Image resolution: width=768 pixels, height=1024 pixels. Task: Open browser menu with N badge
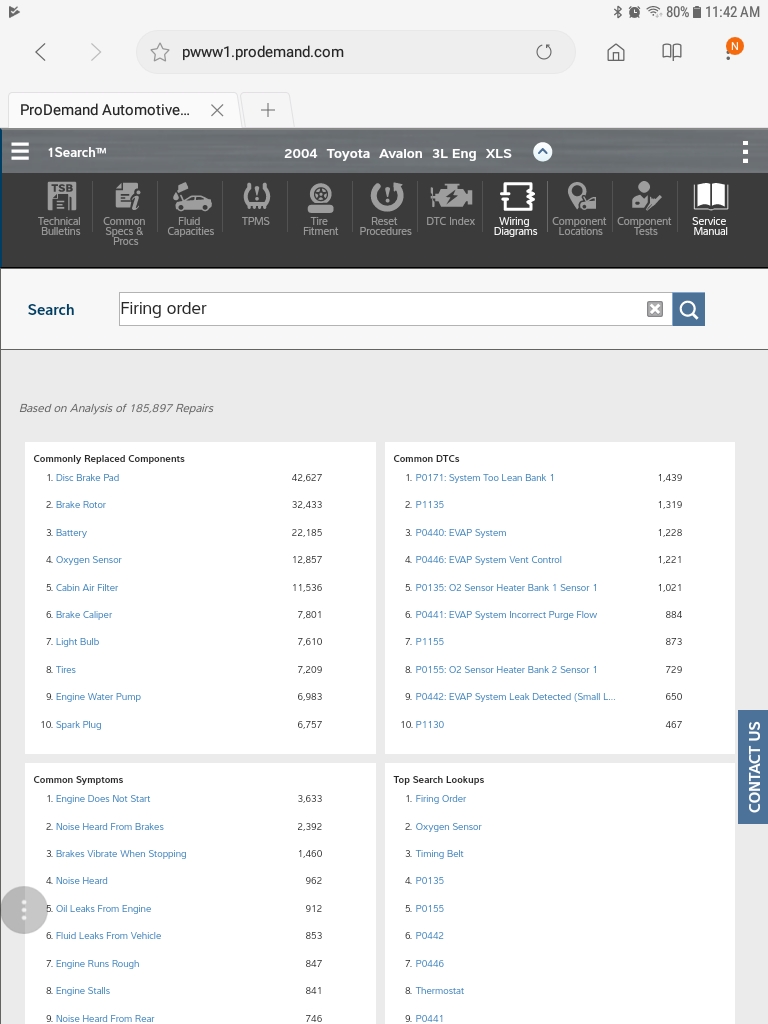732,49
